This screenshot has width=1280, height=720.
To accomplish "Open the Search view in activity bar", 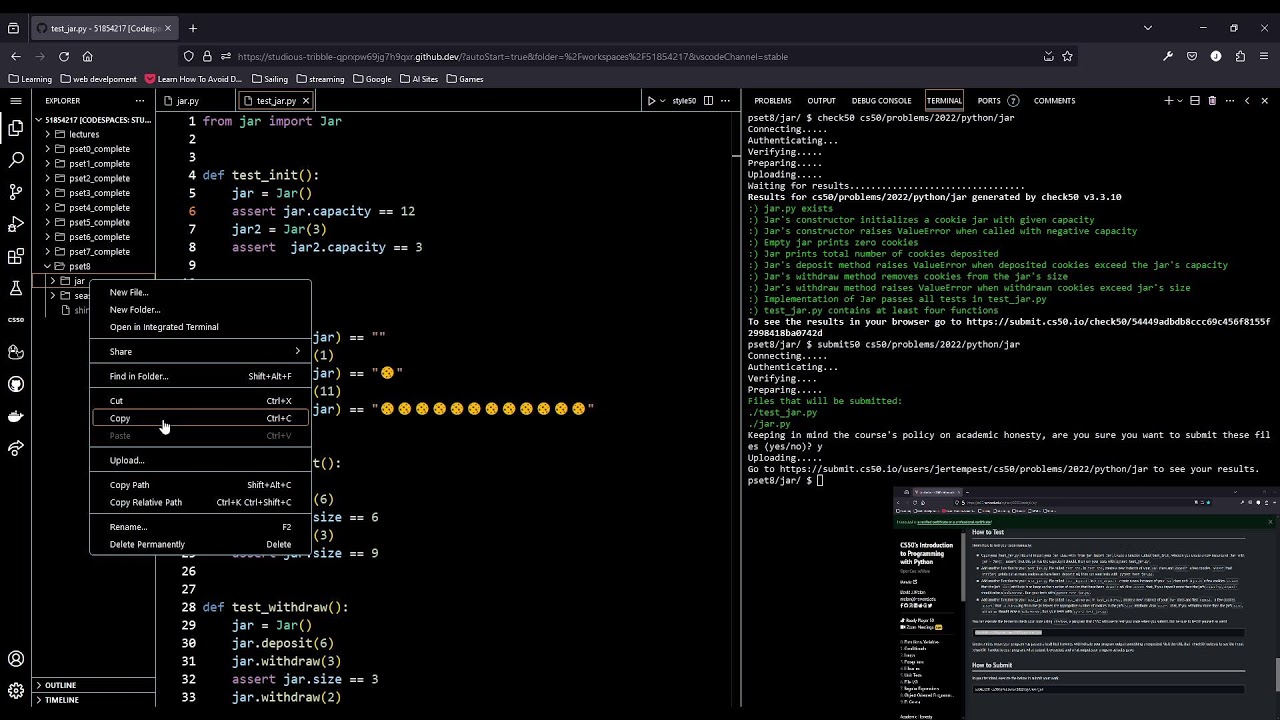I will 16,160.
